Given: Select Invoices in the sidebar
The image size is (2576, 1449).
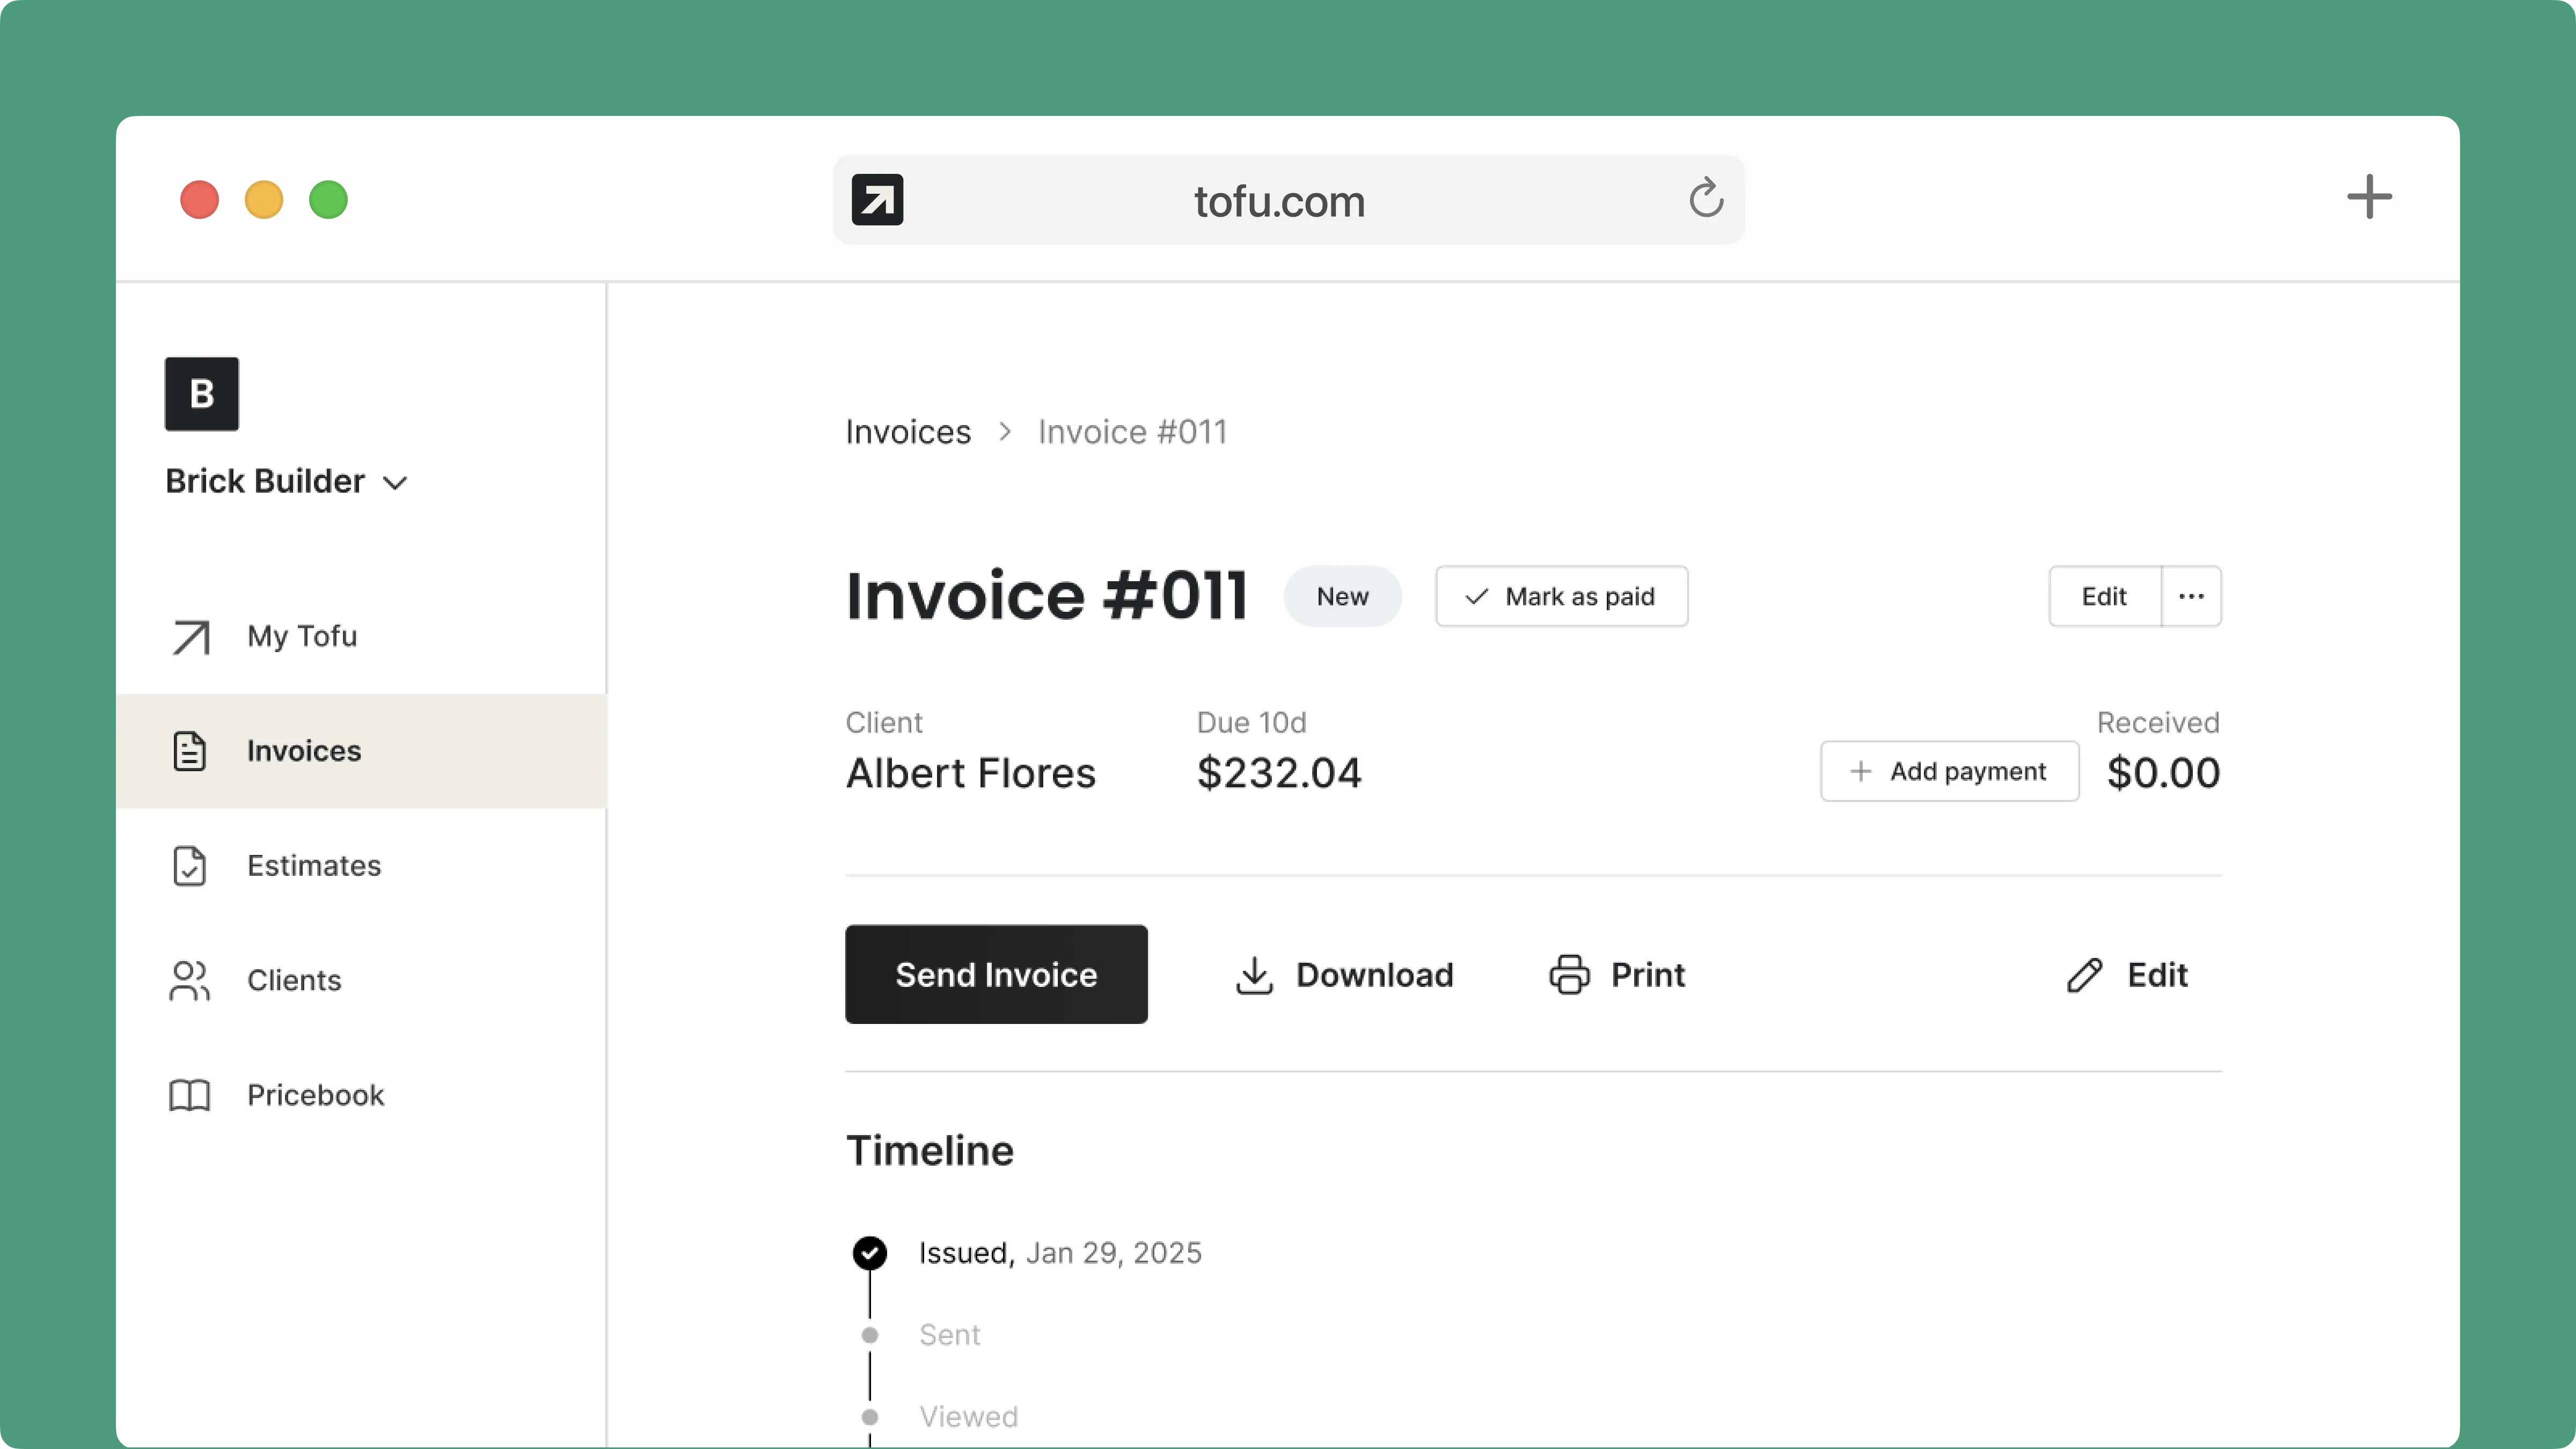Looking at the screenshot, I should coord(361,751).
